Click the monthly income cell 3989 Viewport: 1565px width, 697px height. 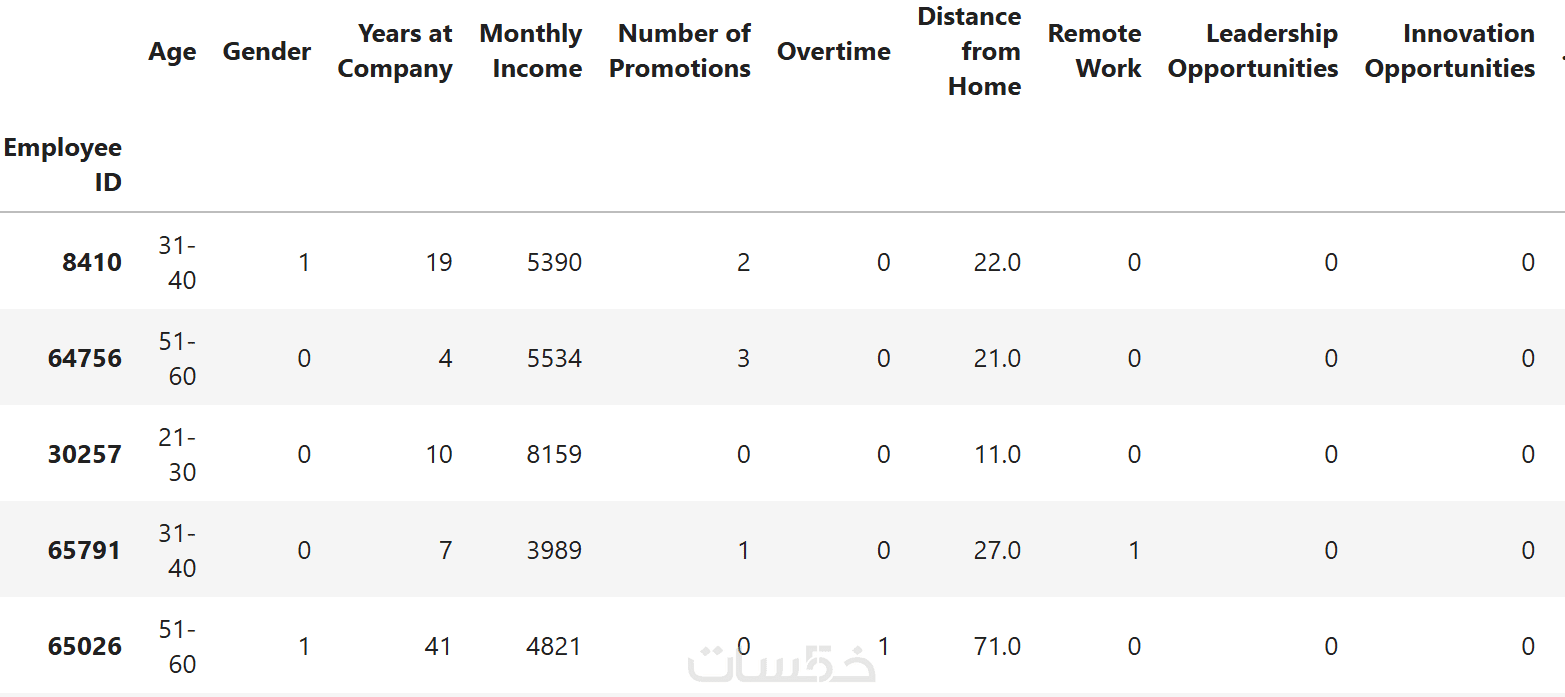point(554,551)
